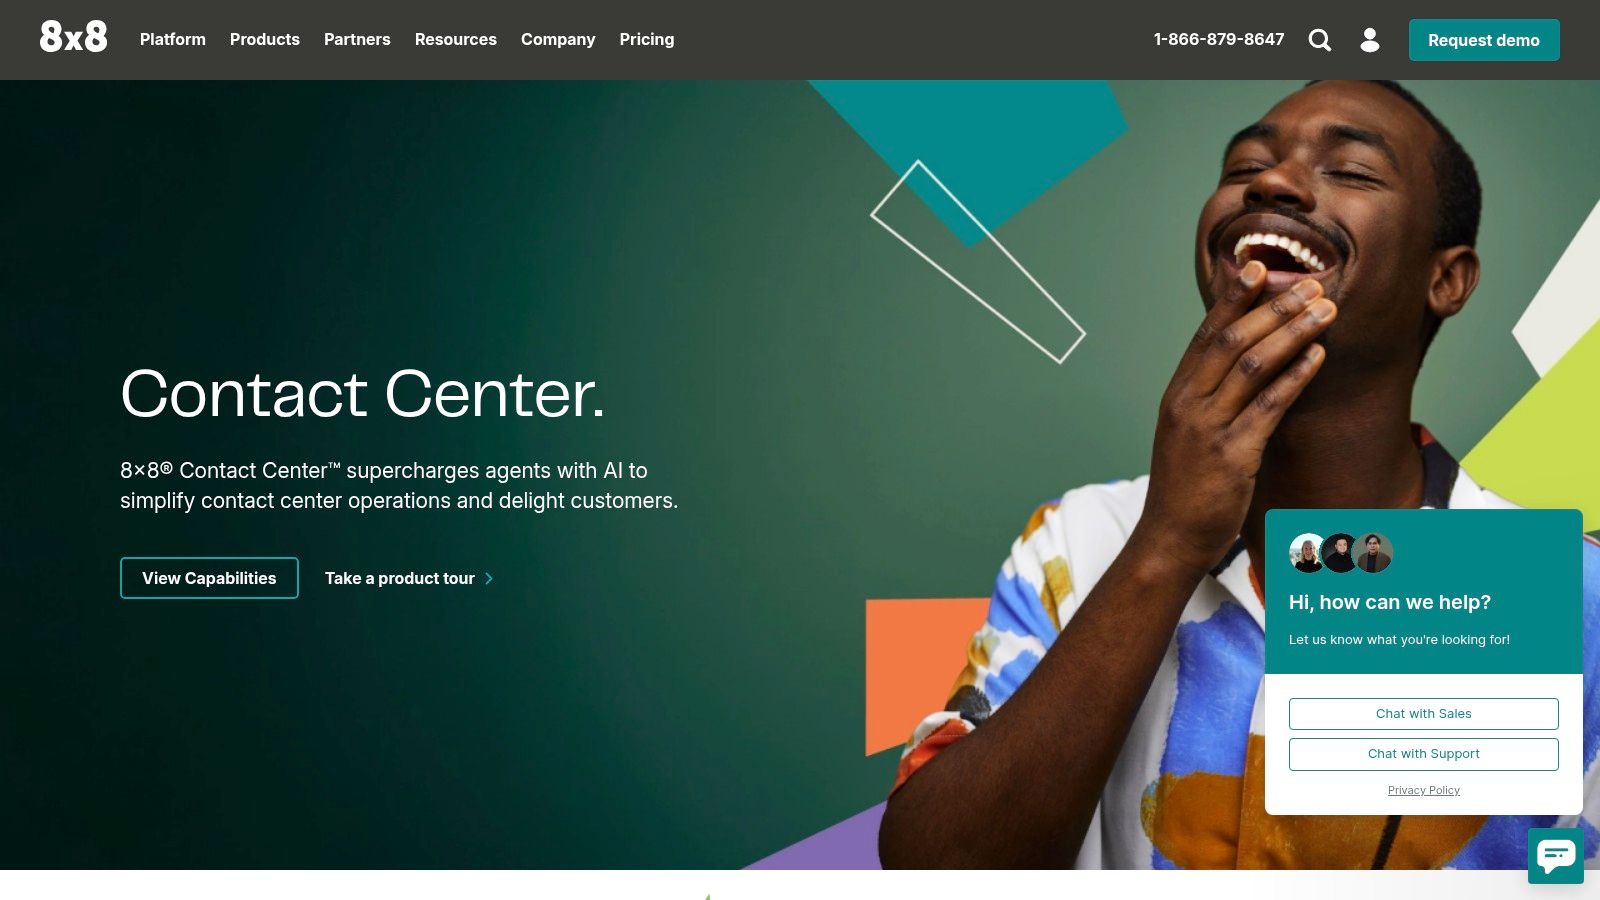Click the user account icon
Viewport: 1600px width, 900px height.
[1370, 40]
